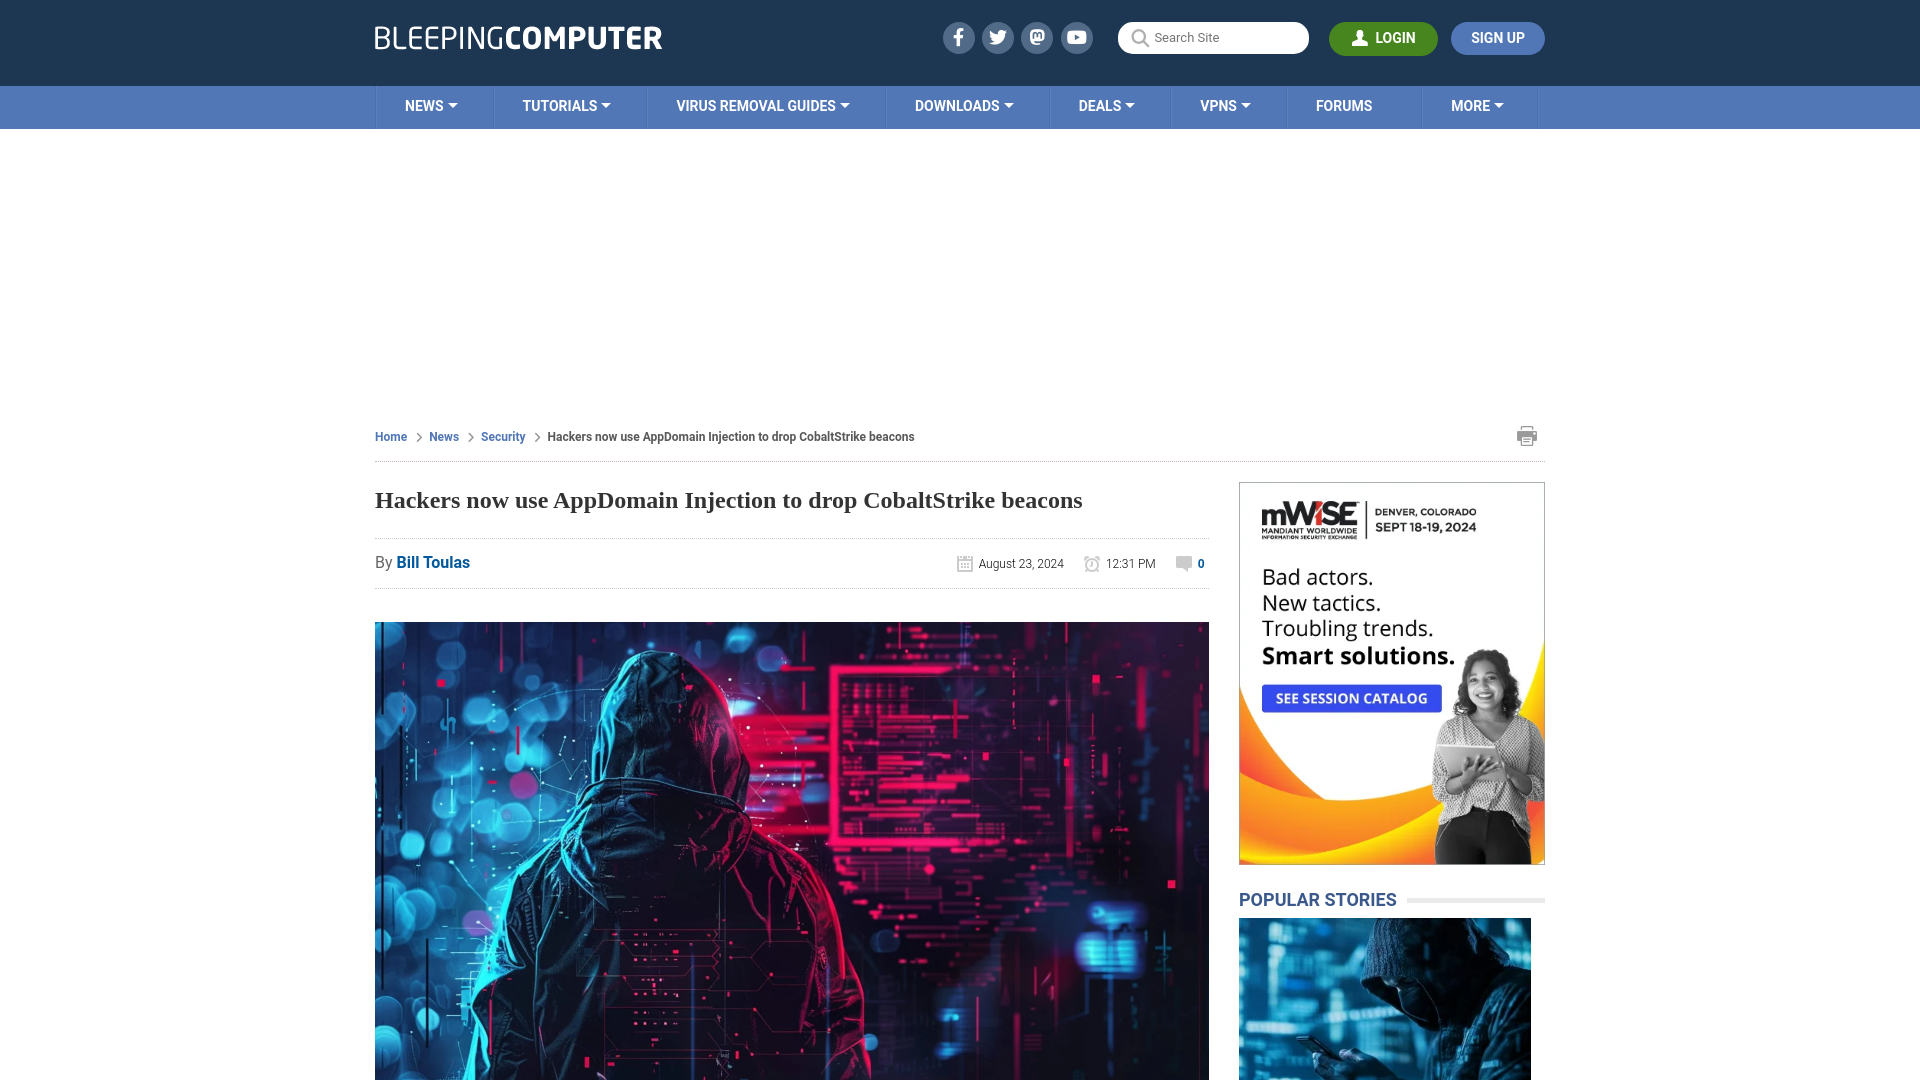Open the Twitter social icon link
1920x1080 pixels.
pos(997,37)
